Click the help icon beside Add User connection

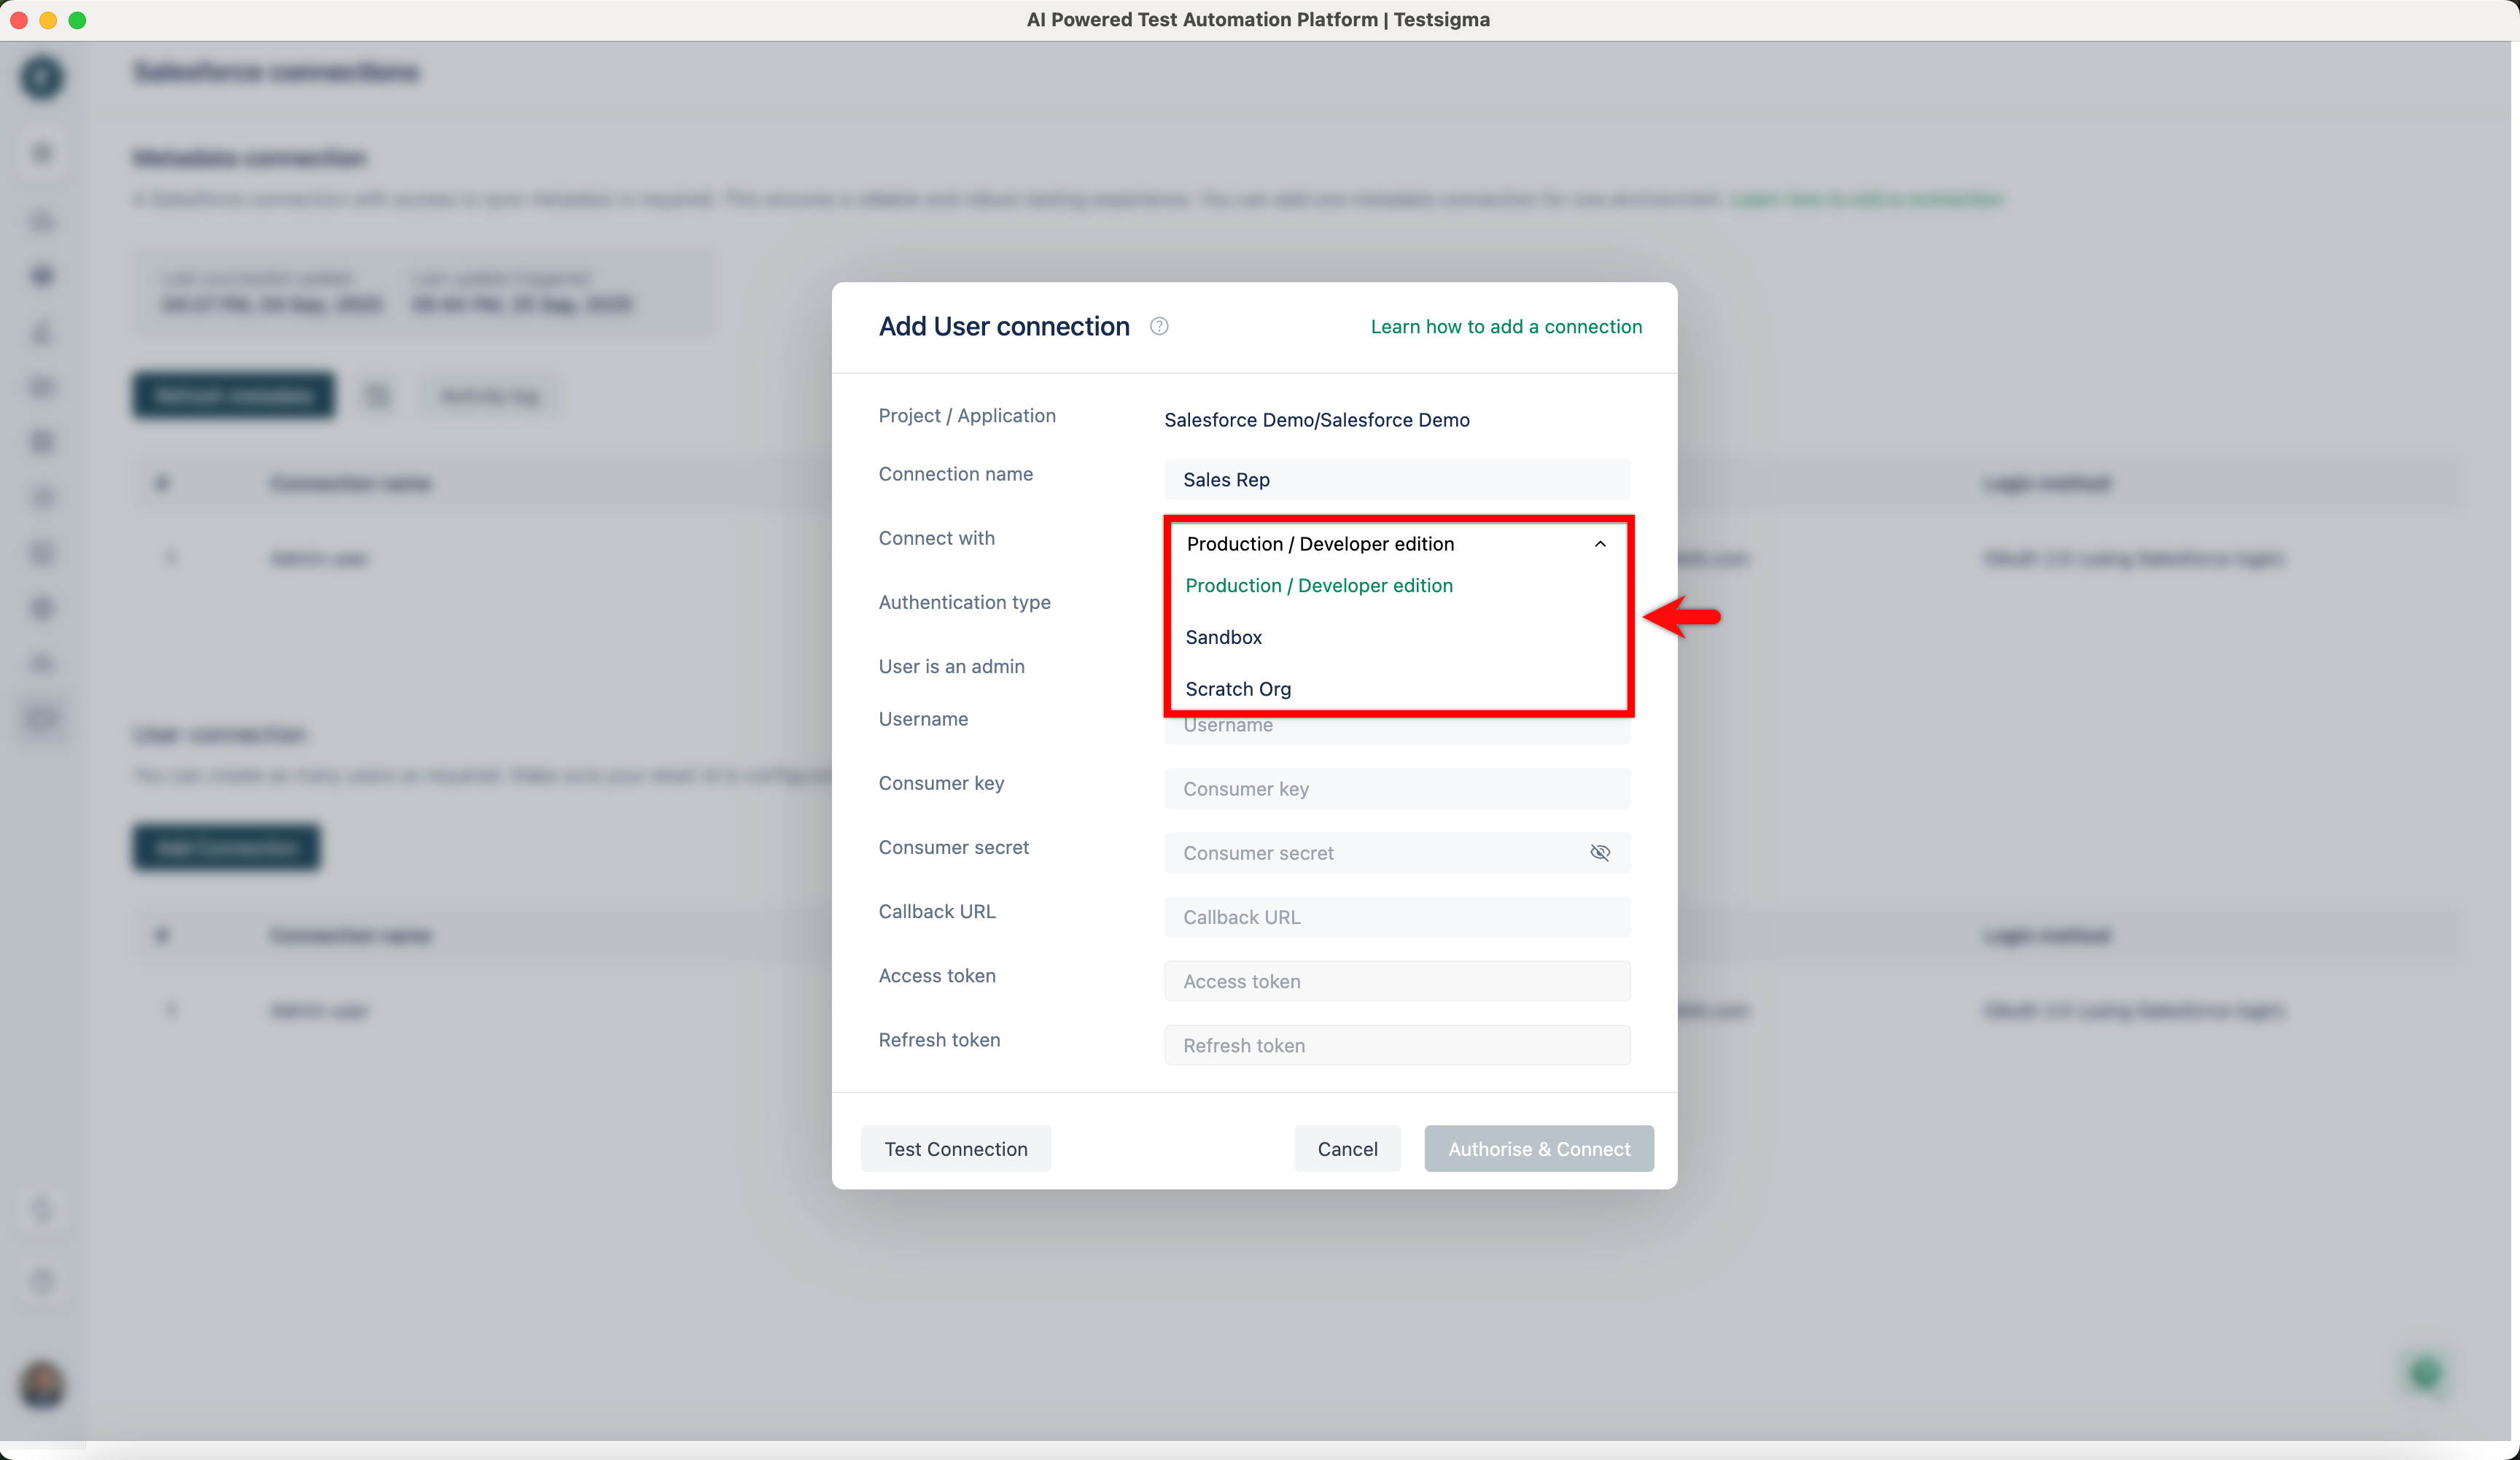click(x=1159, y=326)
